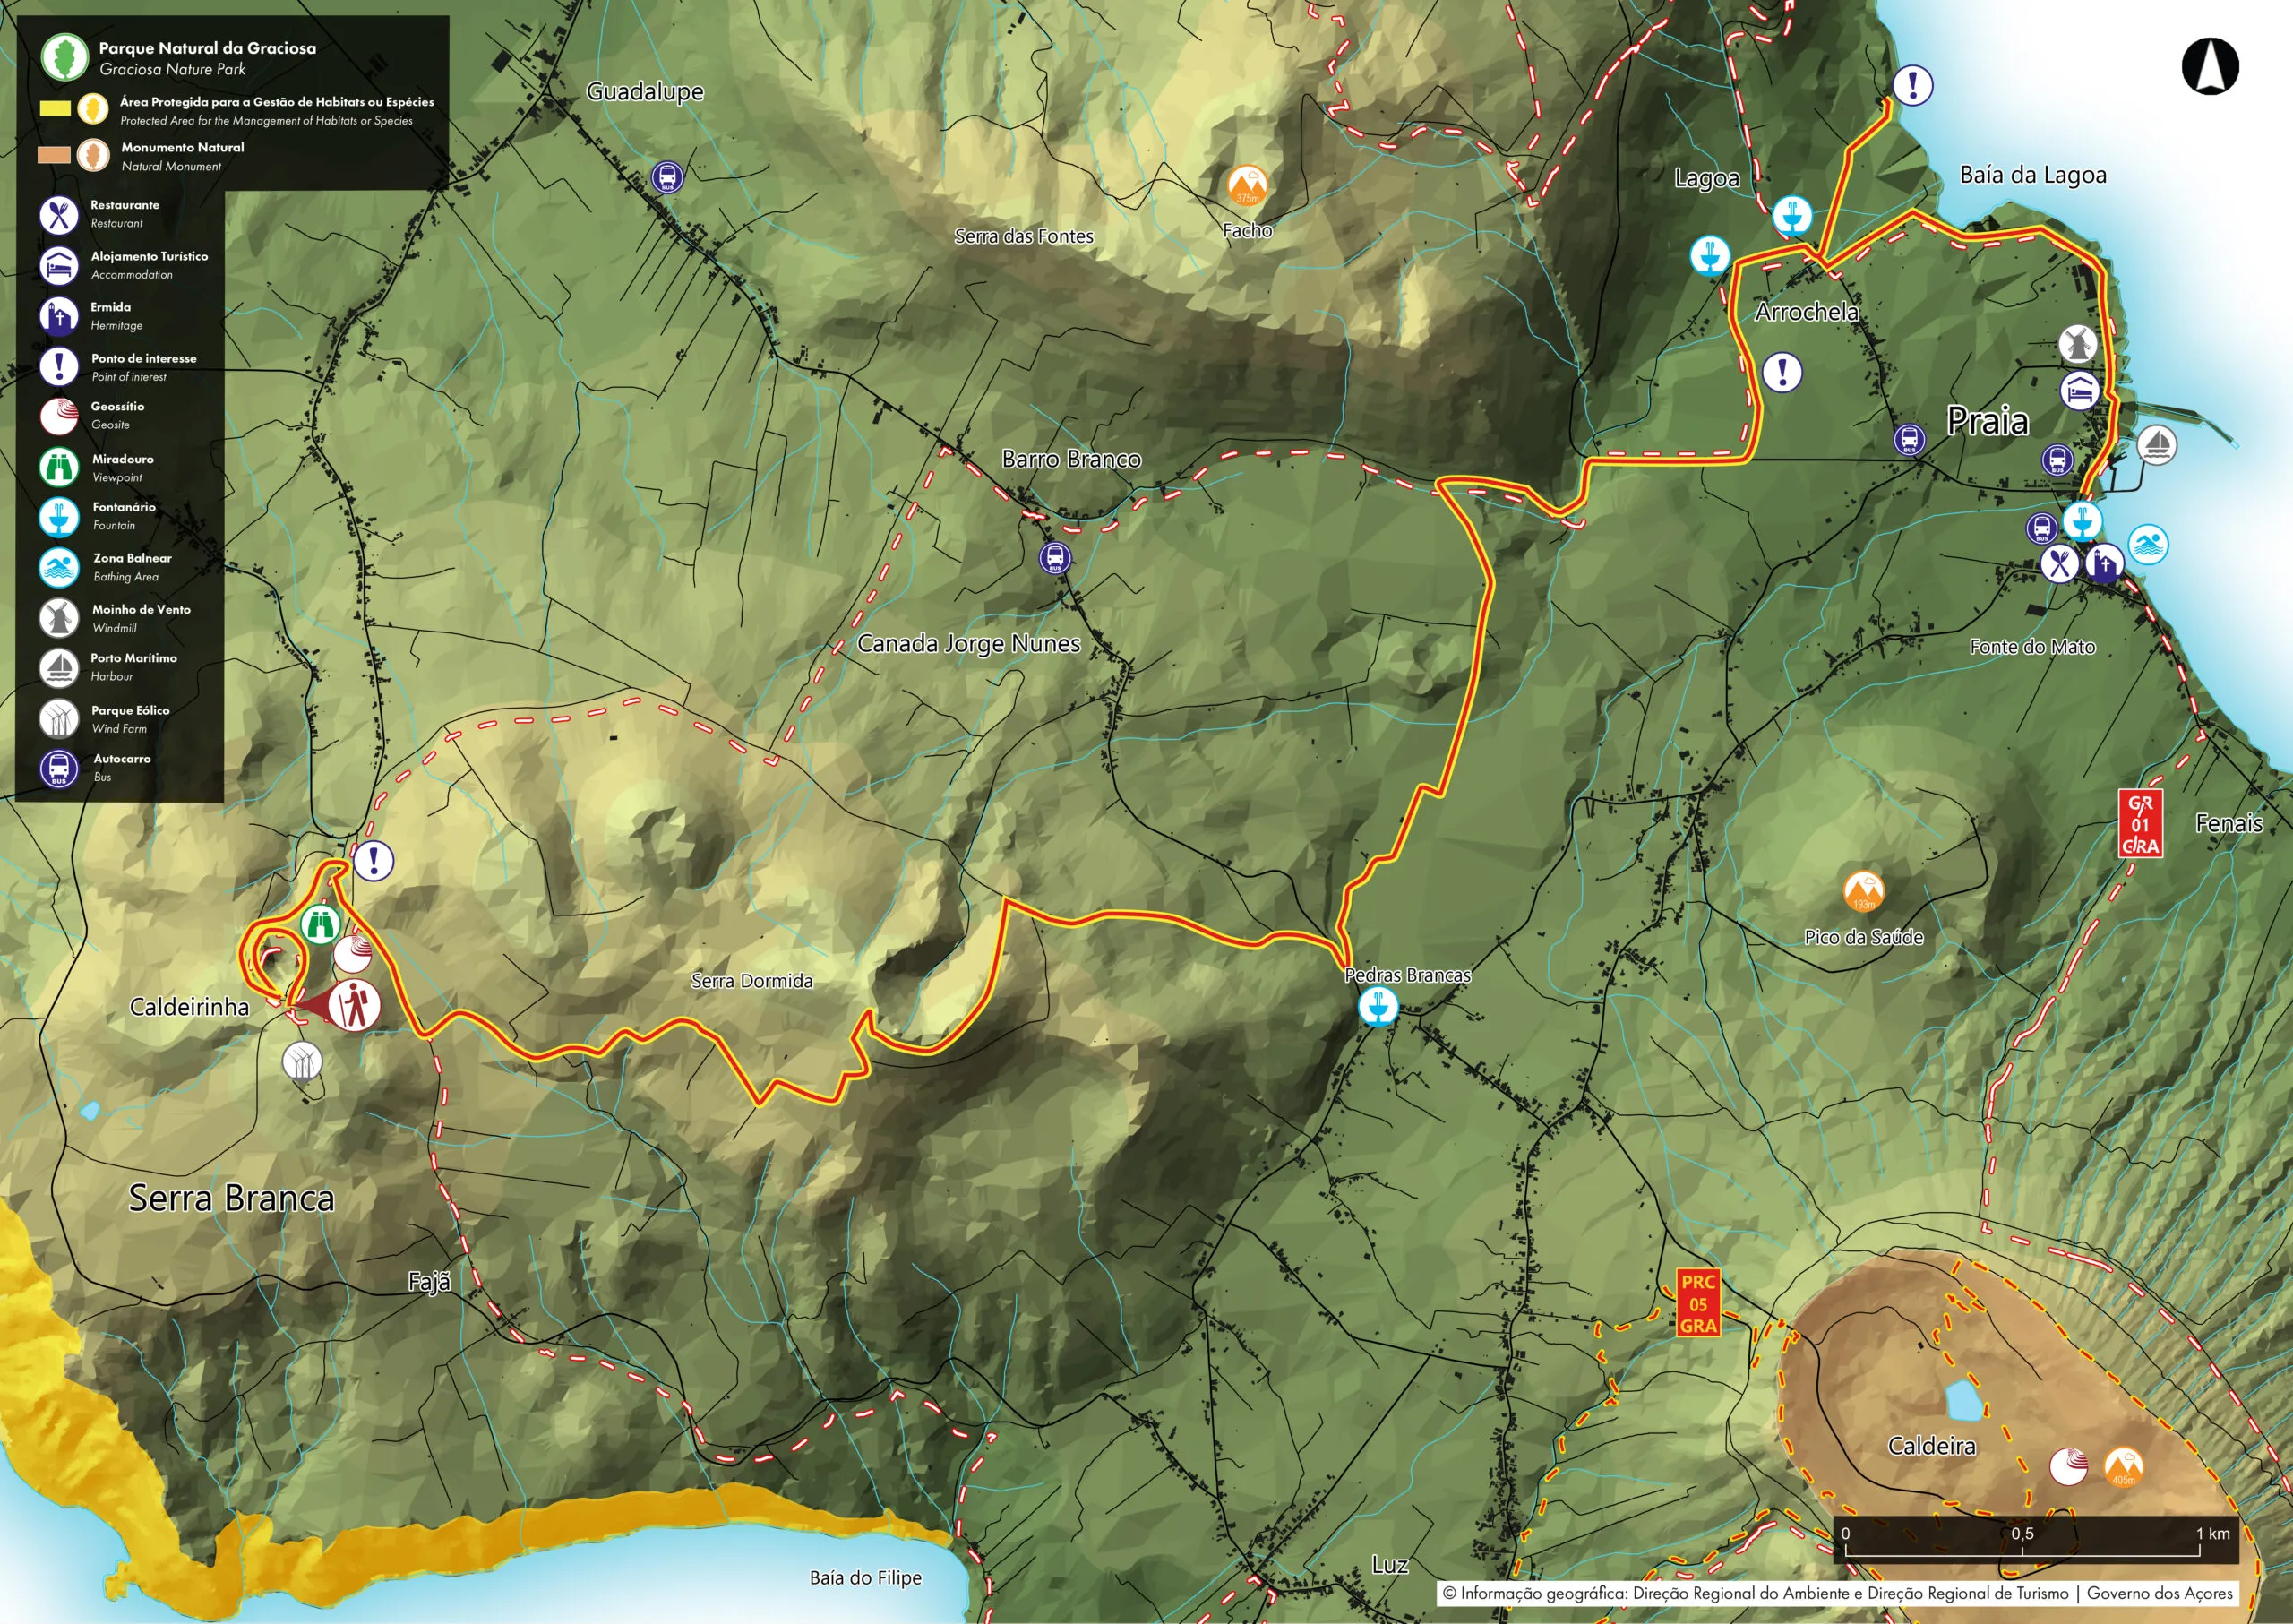This screenshot has height=1624, width=2293.
Task: Click the tan Monumento Natural swatch in legend
Action: coord(55,155)
